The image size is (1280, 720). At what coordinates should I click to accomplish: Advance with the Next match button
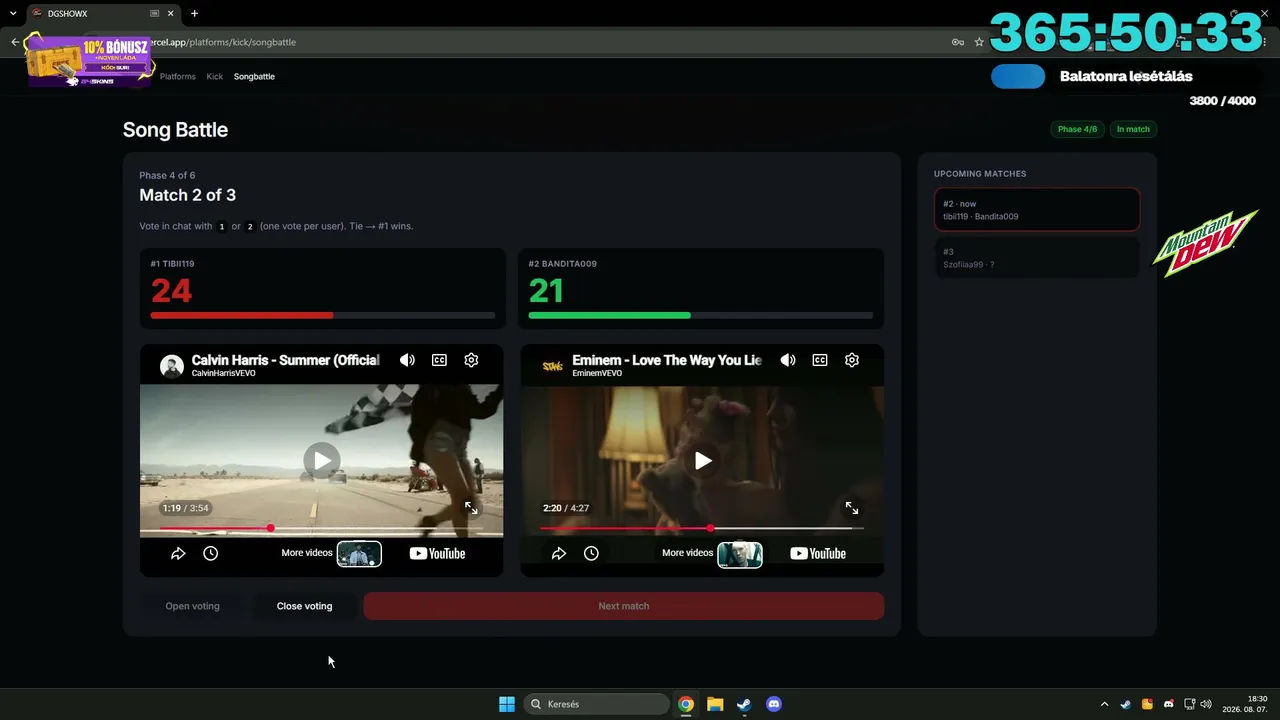624,606
